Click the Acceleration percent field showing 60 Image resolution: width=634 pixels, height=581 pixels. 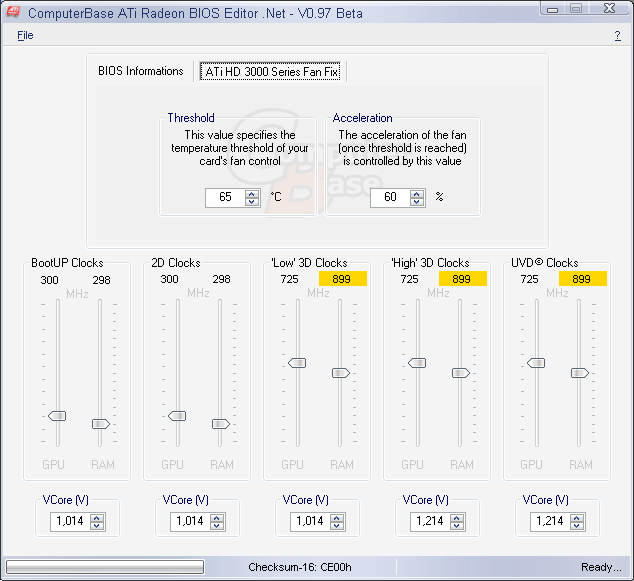point(390,197)
